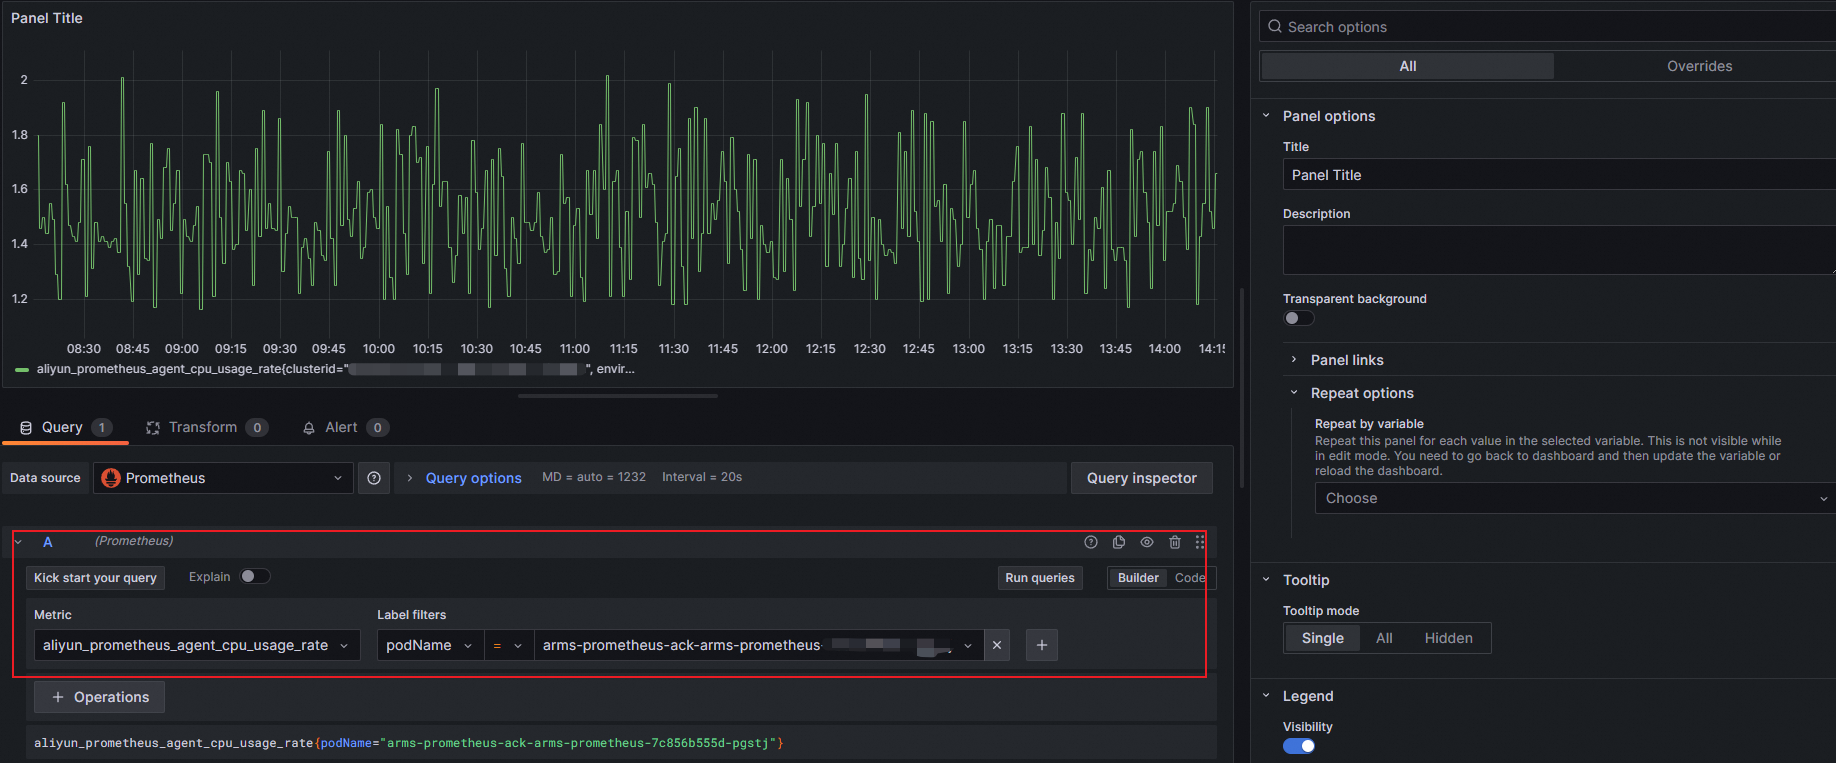The height and width of the screenshot is (763, 1836).
Task: Collapse the Legend section
Action: [x=1266, y=696]
